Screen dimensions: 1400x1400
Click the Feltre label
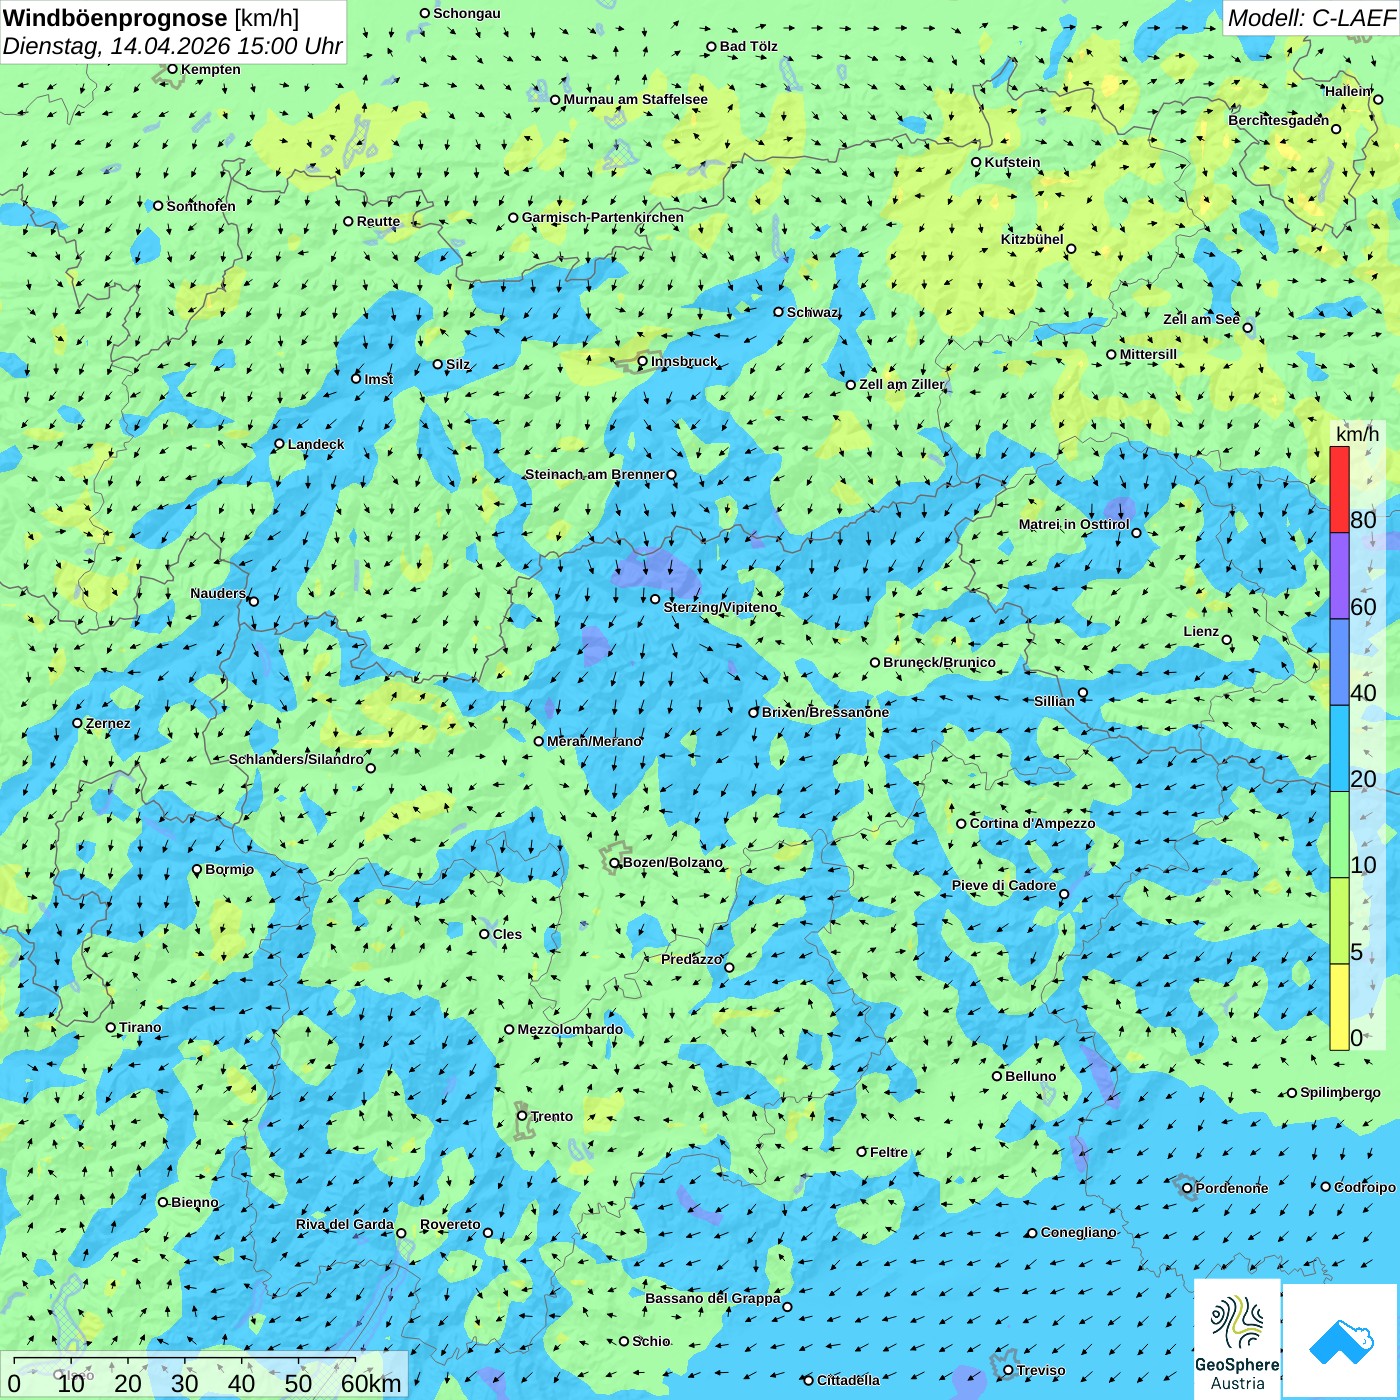(x=889, y=1152)
